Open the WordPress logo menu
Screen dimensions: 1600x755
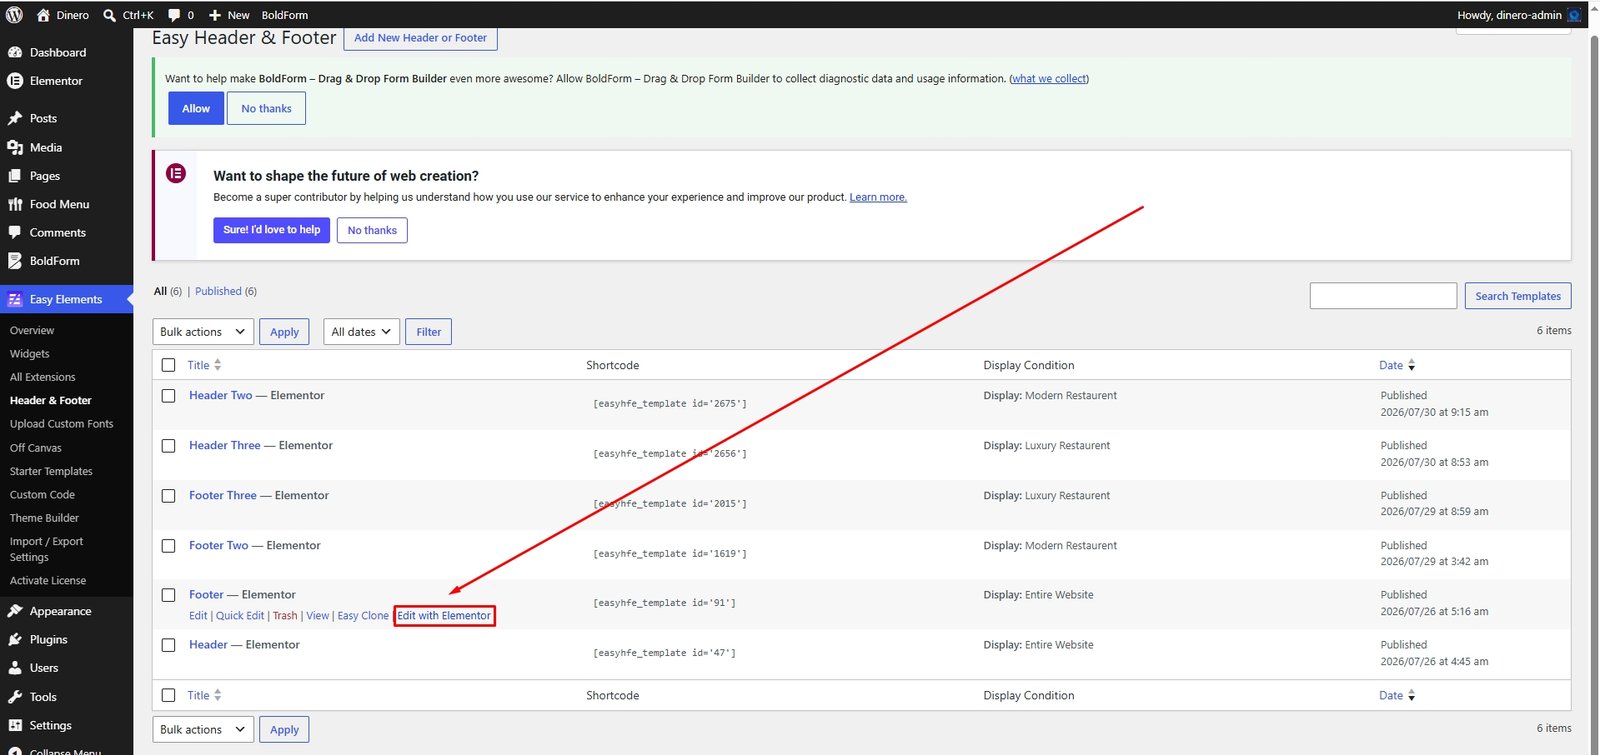[x=14, y=15]
